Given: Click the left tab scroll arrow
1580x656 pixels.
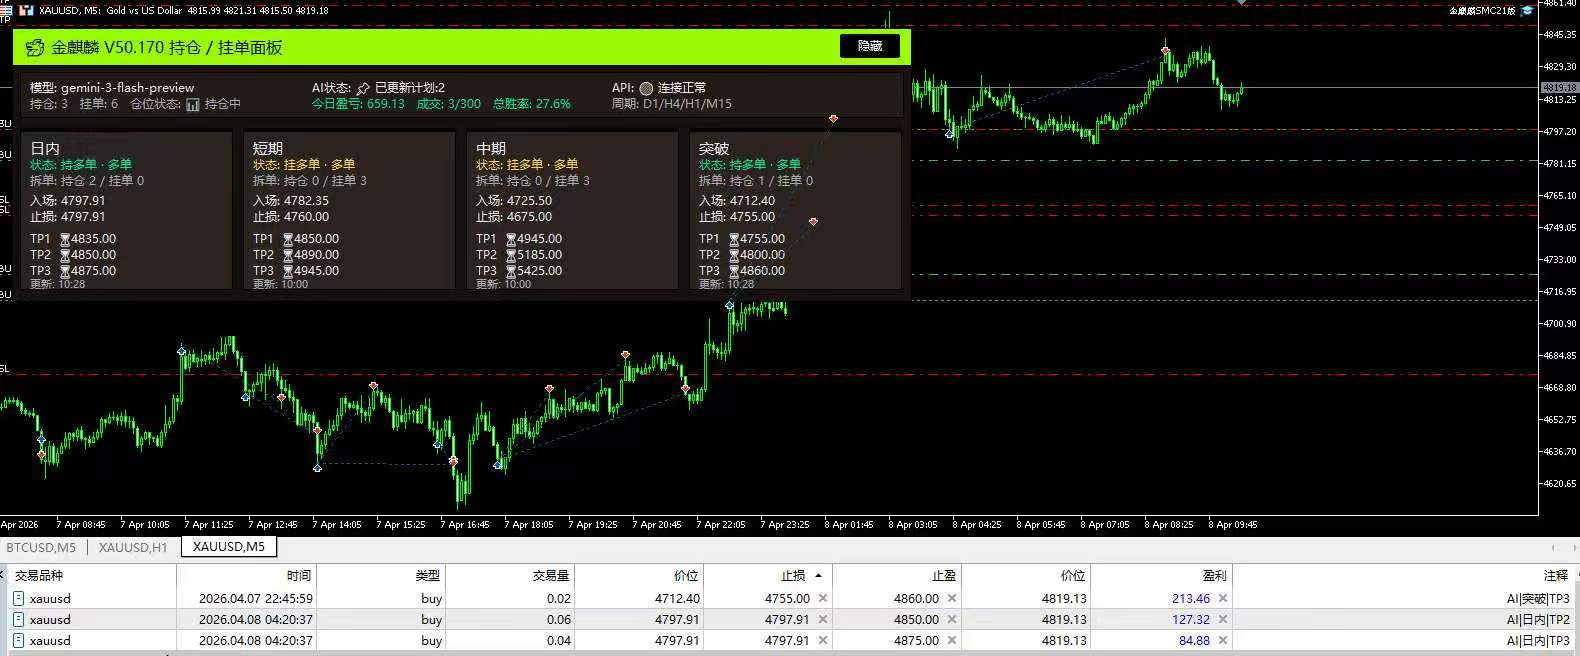Looking at the screenshot, I should click(1552, 547).
